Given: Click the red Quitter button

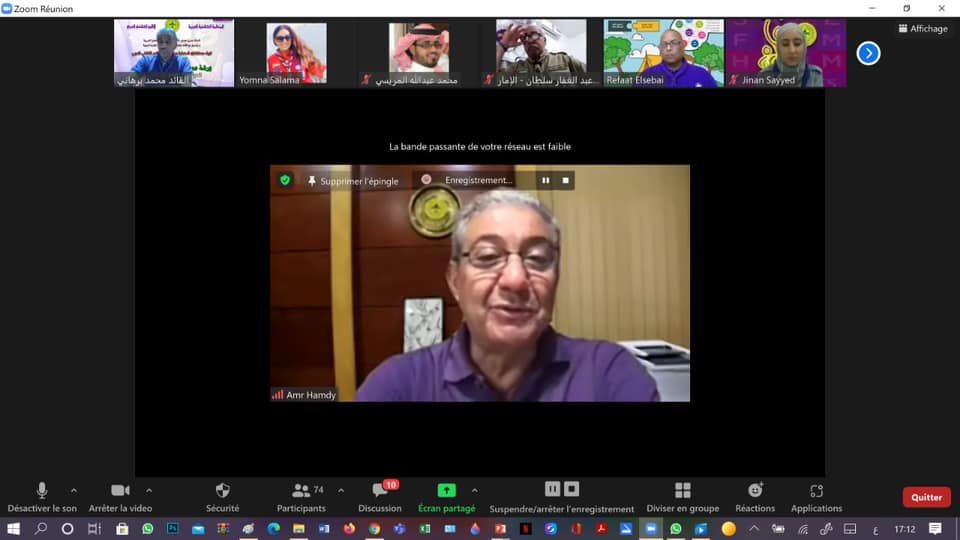Looking at the screenshot, I should coord(926,497).
